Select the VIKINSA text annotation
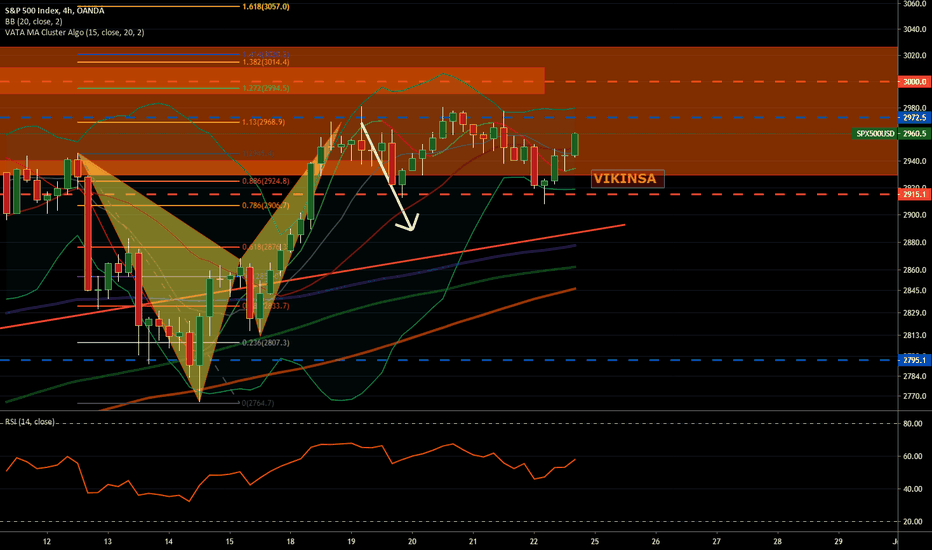This screenshot has height=550, width=932. pyautogui.click(x=628, y=178)
